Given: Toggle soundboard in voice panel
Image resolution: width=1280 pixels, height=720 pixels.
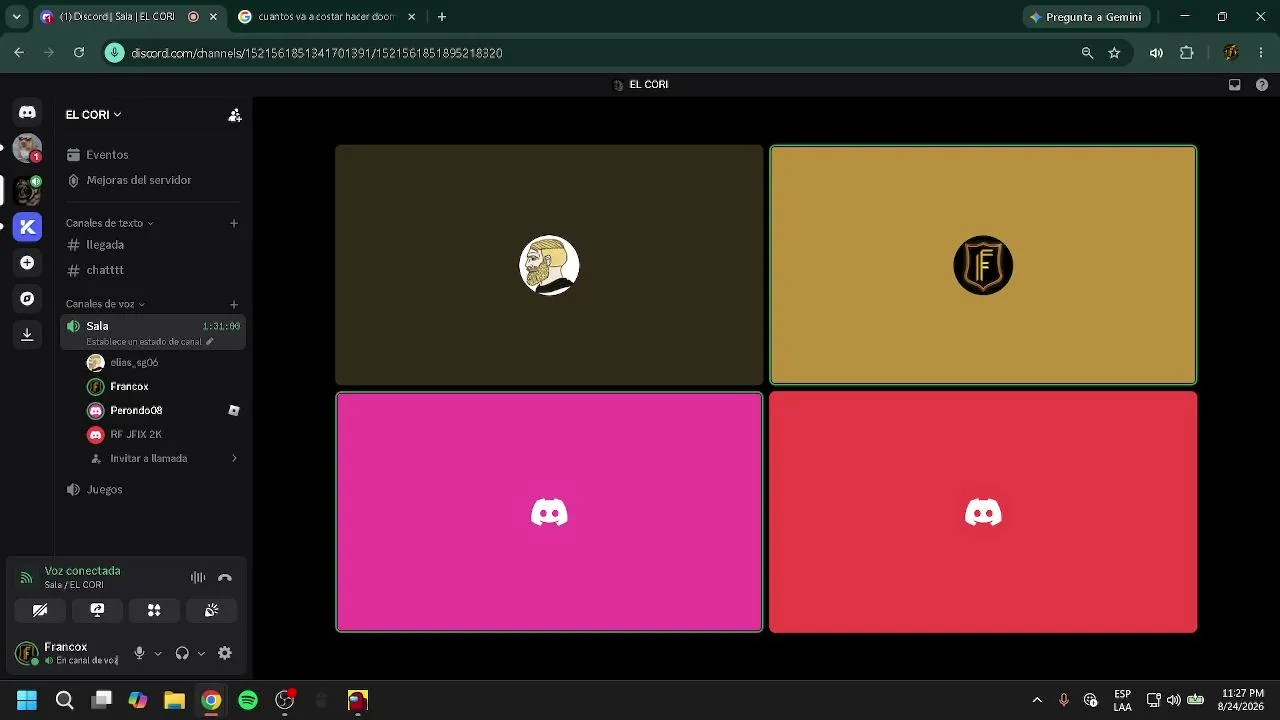Looking at the screenshot, I should pyautogui.click(x=212, y=610).
